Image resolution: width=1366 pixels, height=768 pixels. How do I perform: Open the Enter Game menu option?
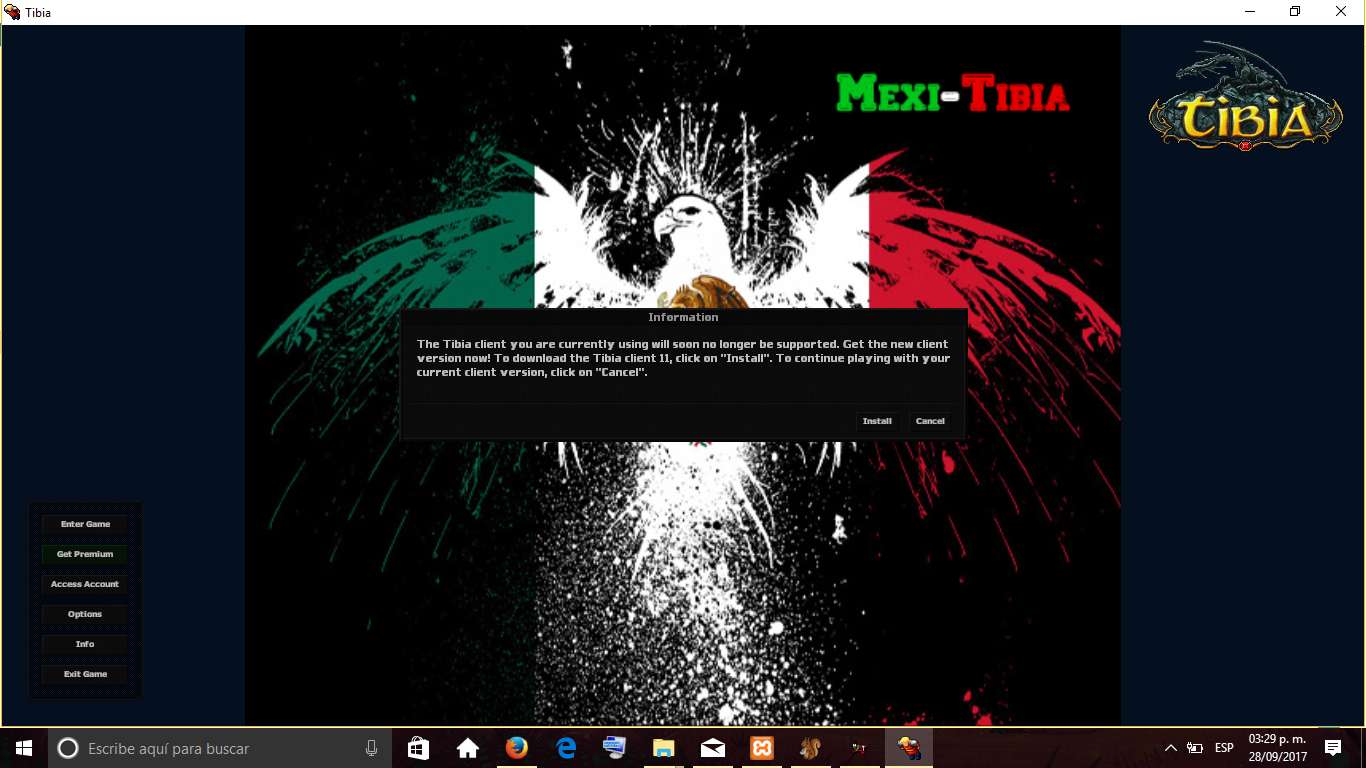click(85, 524)
